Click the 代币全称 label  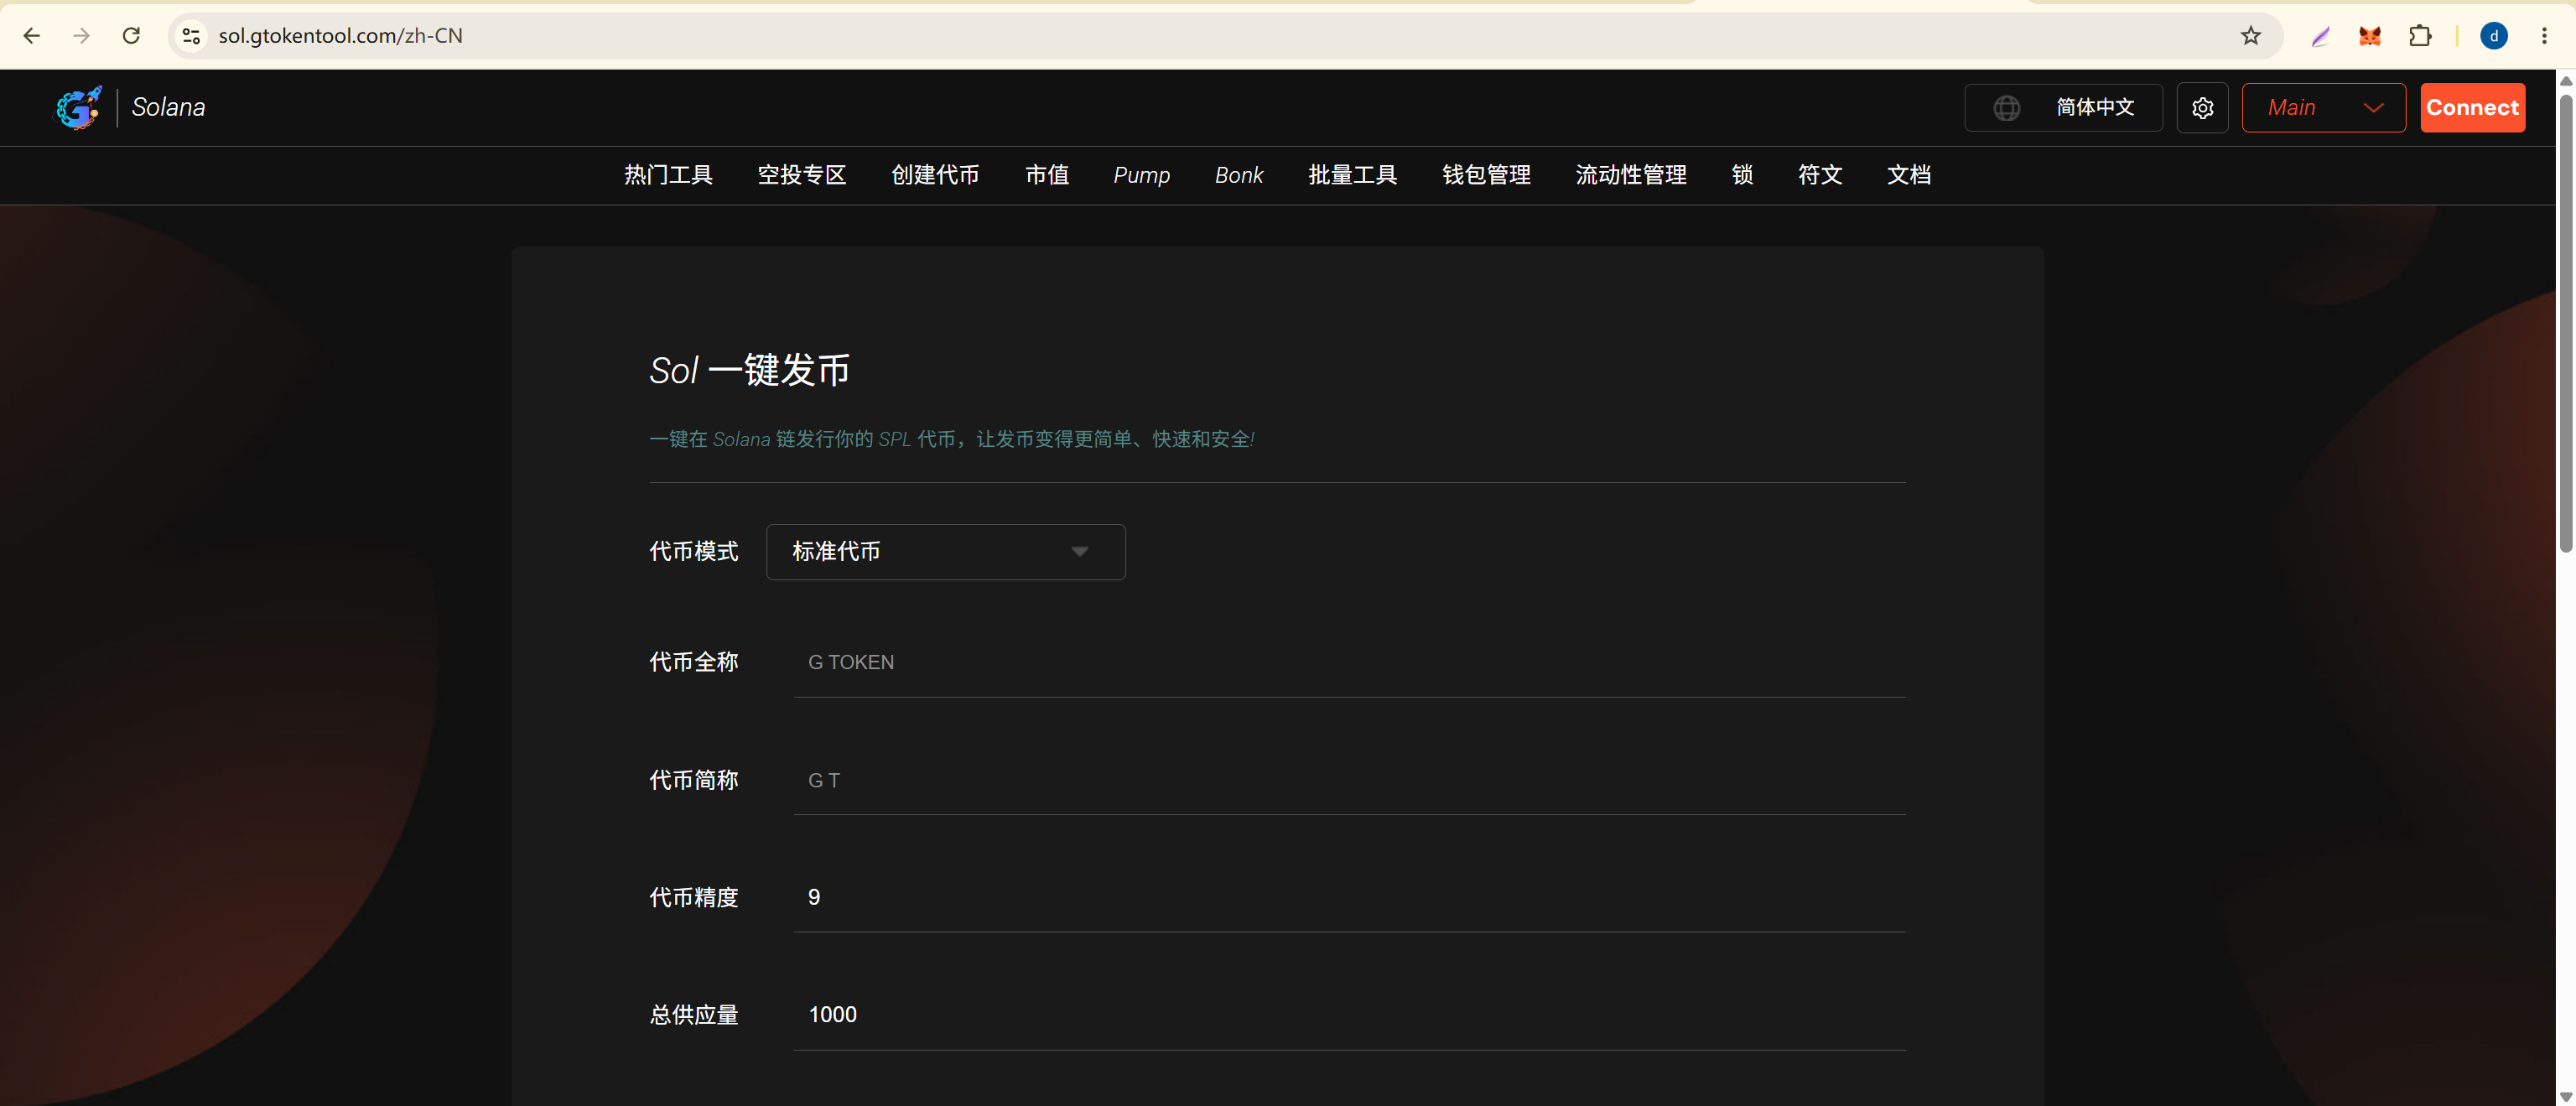click(693, 663)
